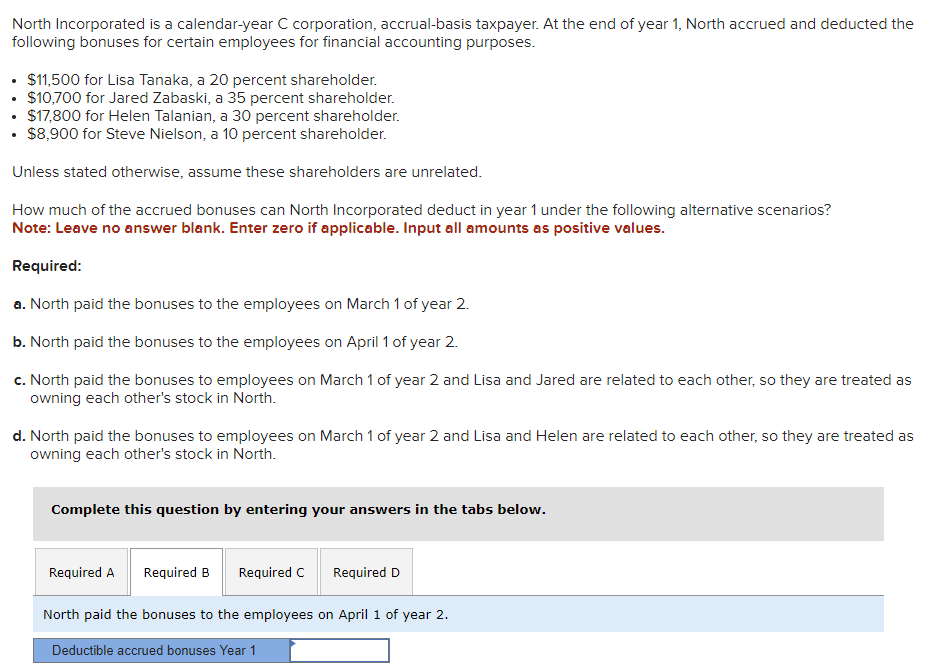Click the 'Complete this question' instruction banner
Screen dimensions: 934x672
tap(458, 514)
